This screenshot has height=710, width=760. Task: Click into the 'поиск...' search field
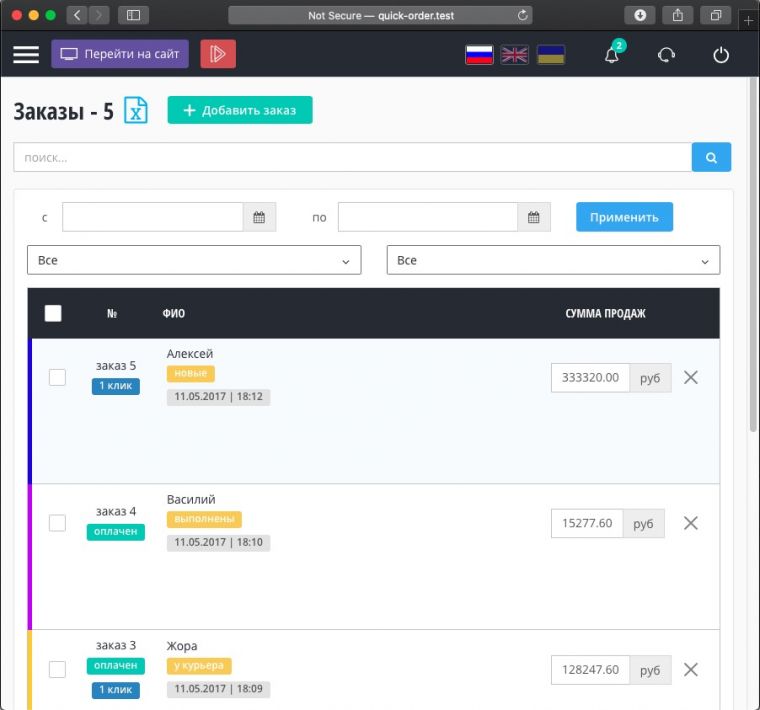(352, 157)
